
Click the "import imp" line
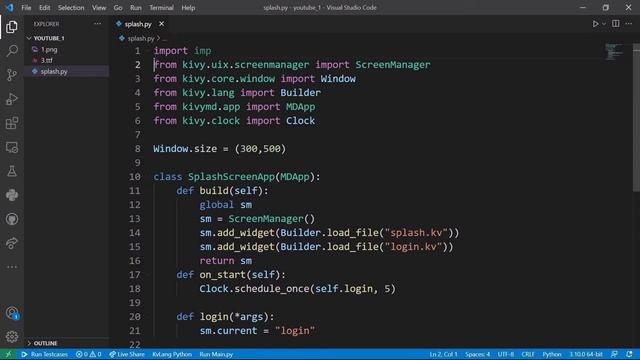coord(182,51)
